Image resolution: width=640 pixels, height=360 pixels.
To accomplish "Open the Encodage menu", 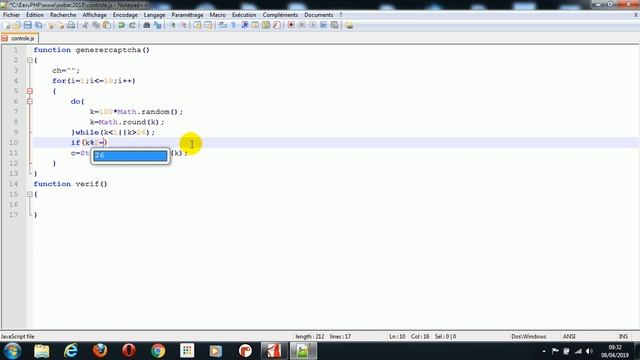I will (125, 15).
